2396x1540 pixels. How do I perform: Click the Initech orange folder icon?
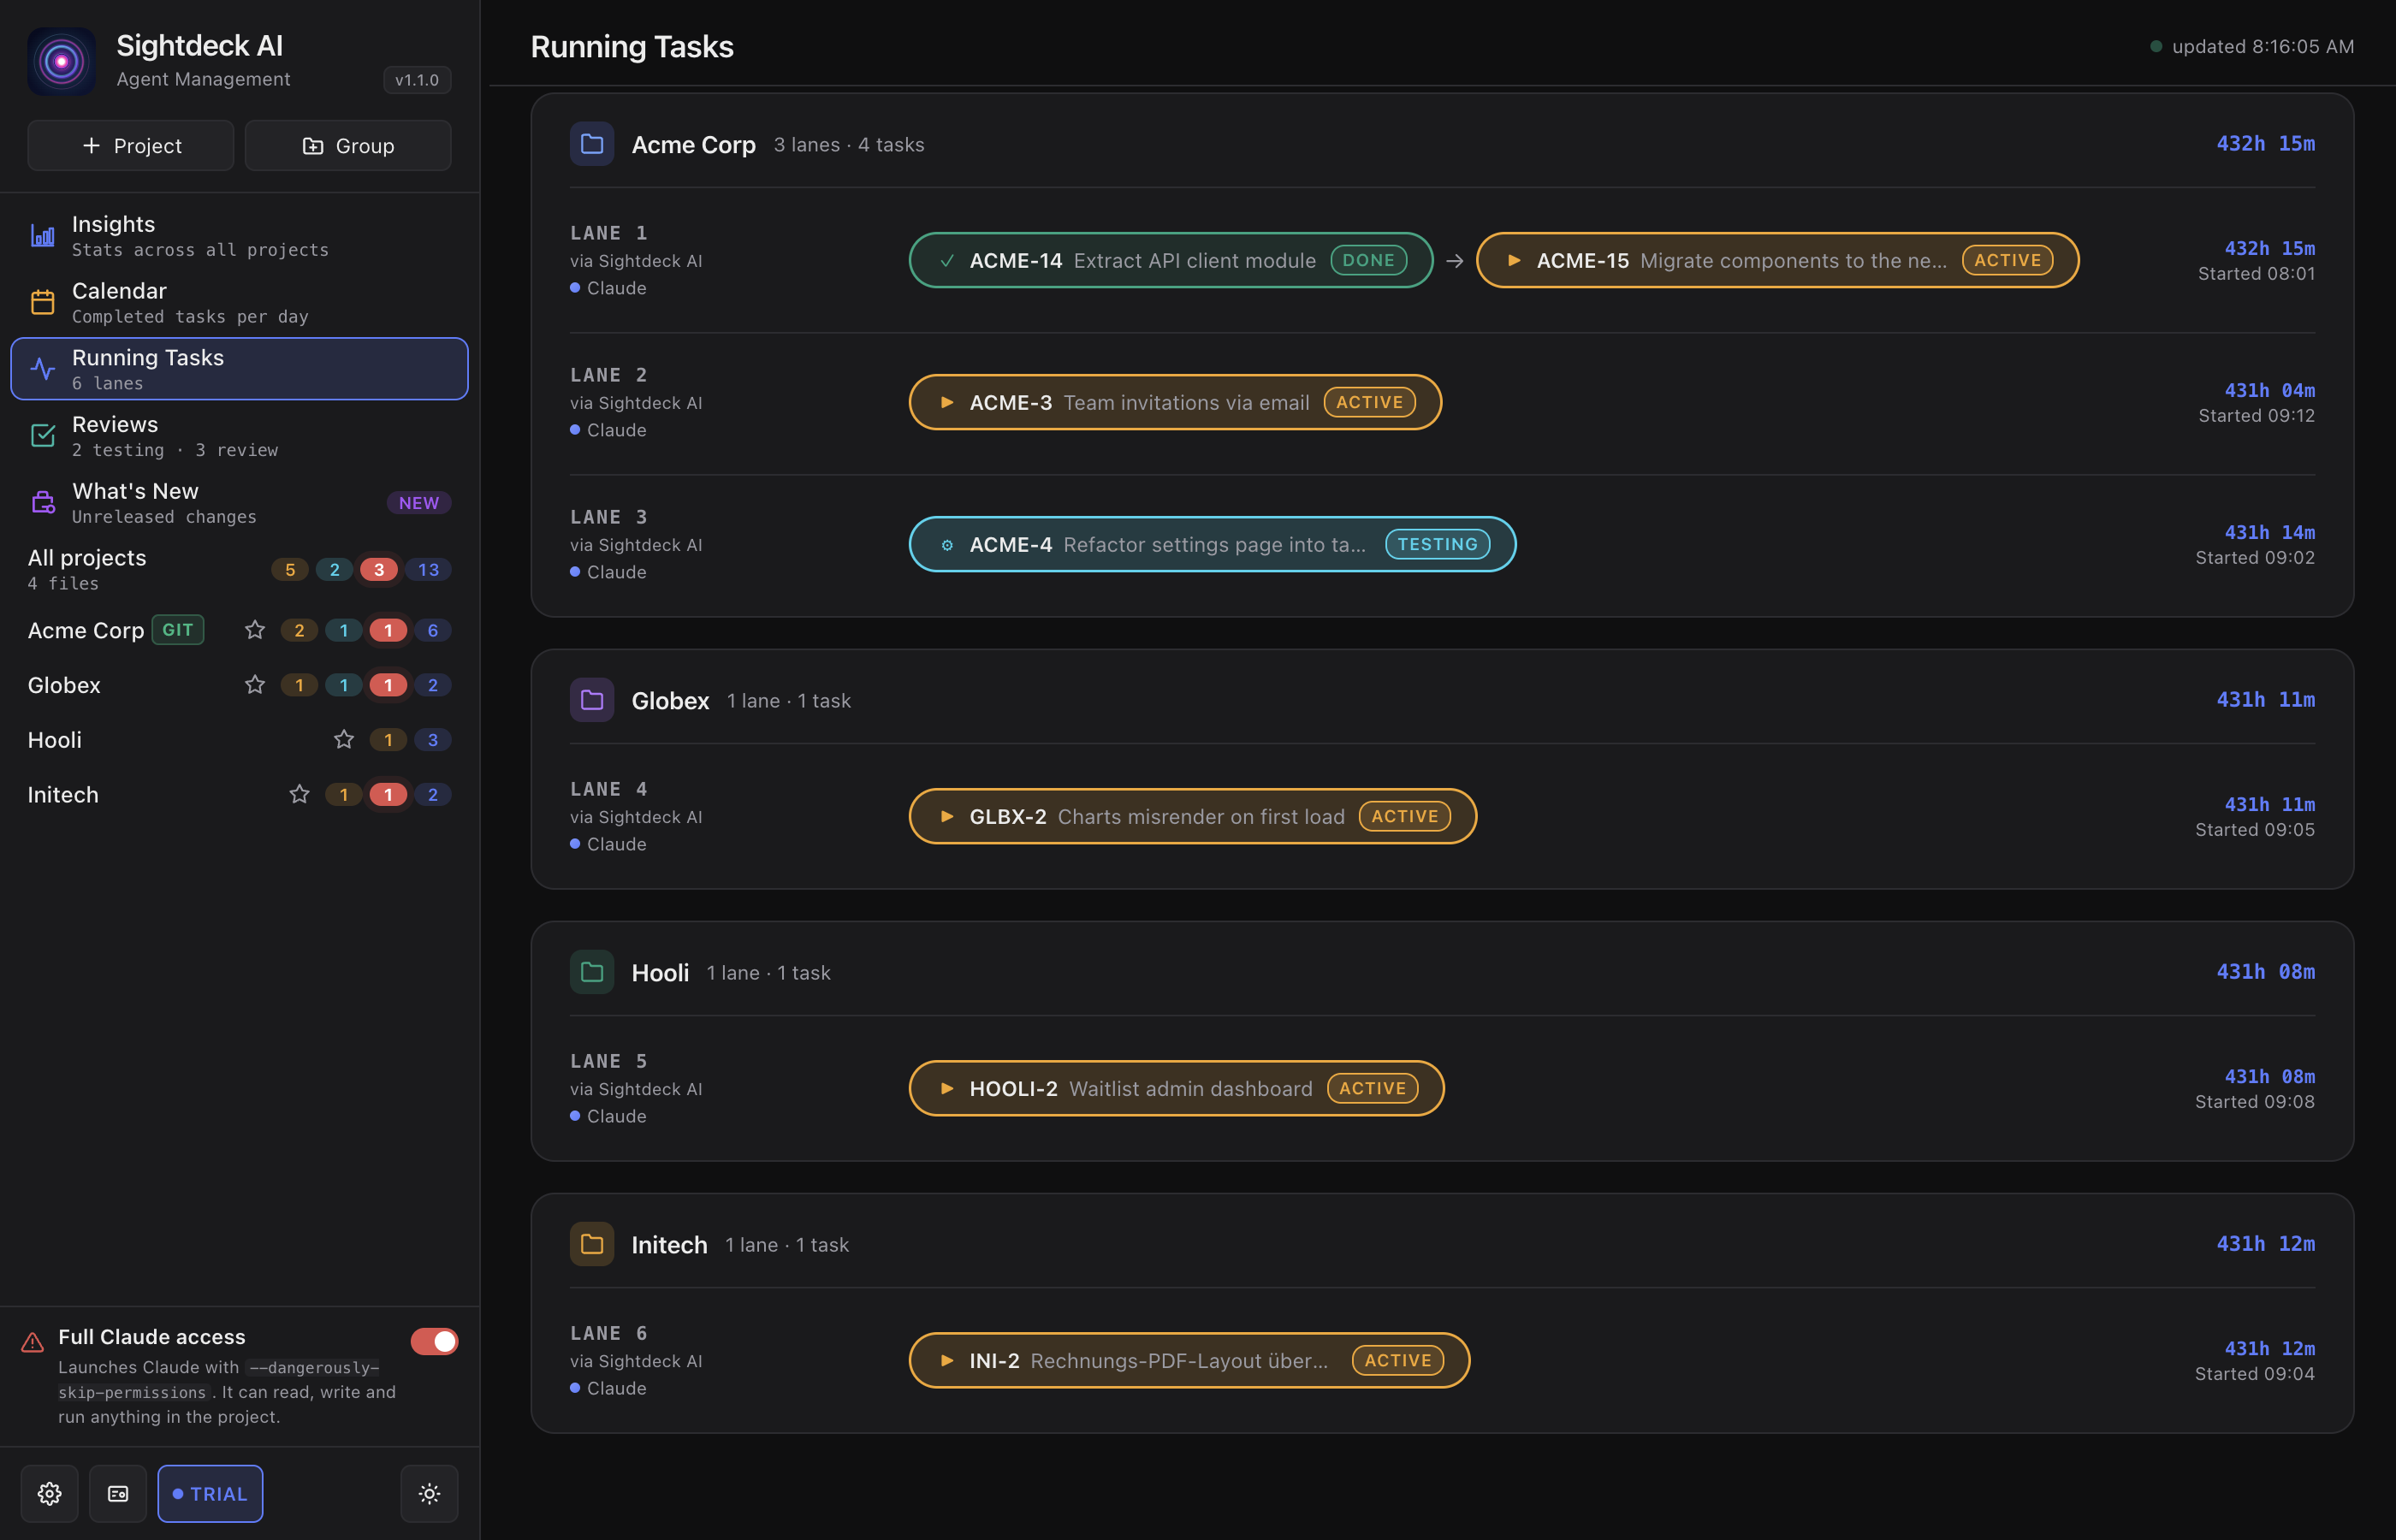(x=592, y=1244)
